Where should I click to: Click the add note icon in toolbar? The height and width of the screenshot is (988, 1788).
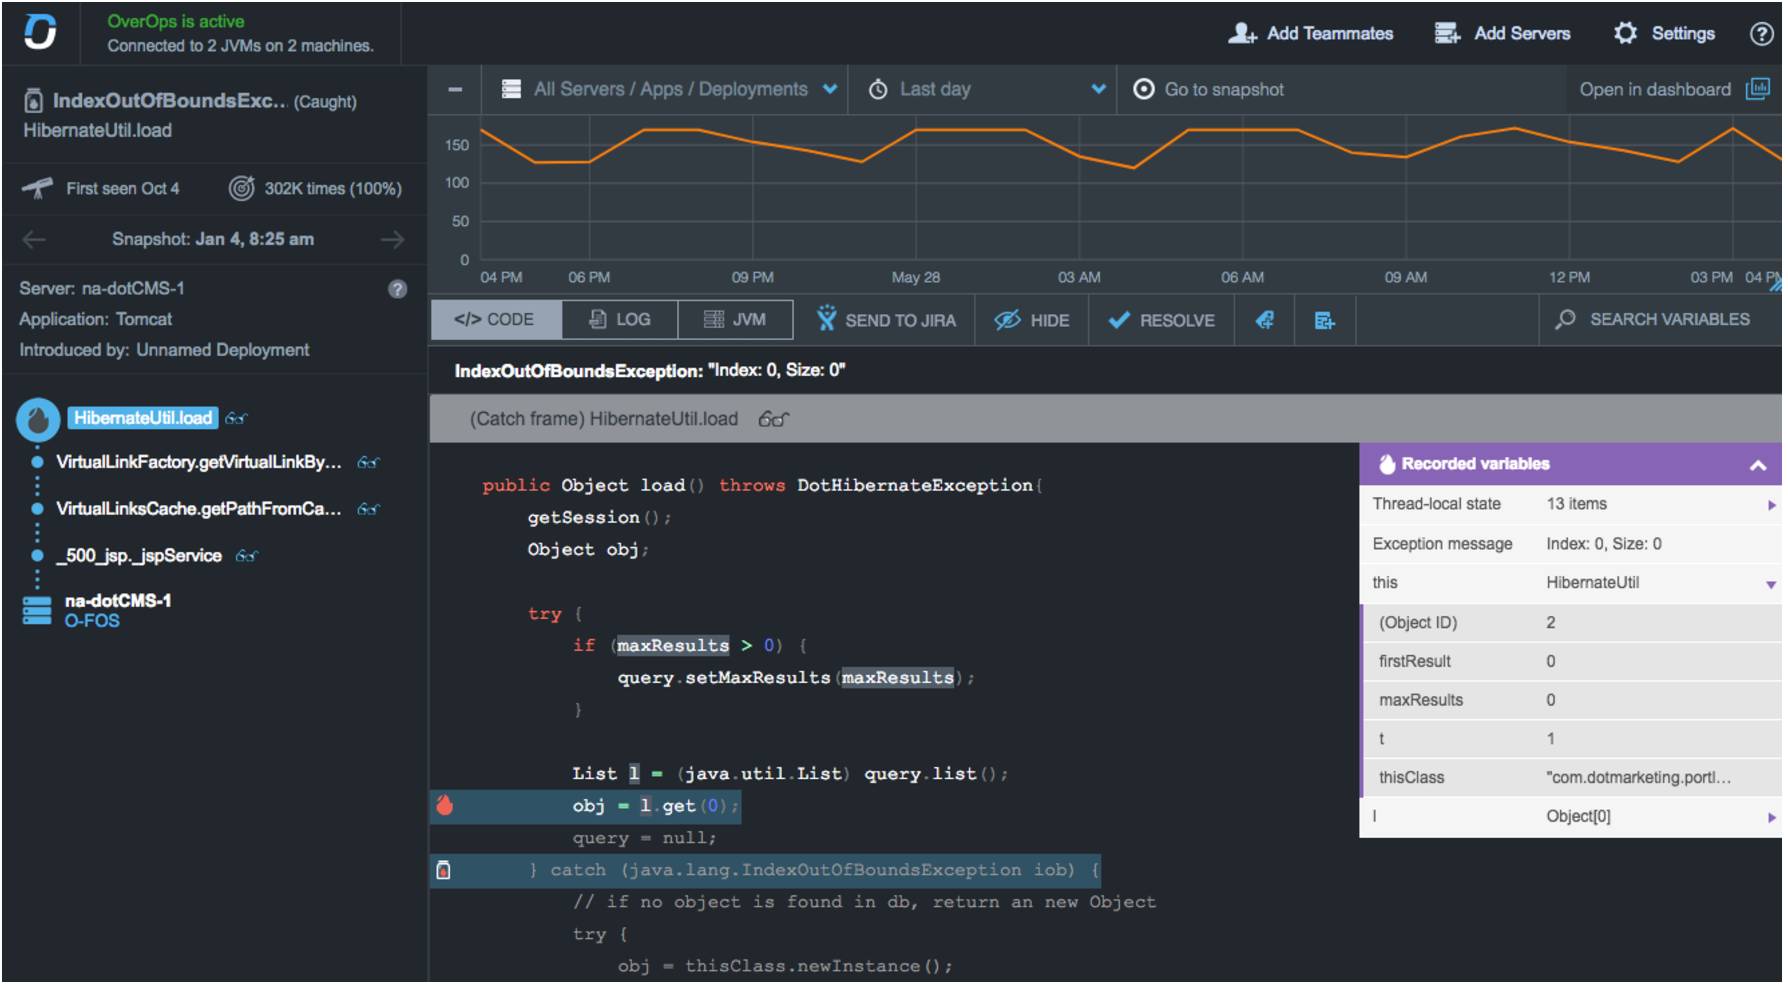point(1324,320)
